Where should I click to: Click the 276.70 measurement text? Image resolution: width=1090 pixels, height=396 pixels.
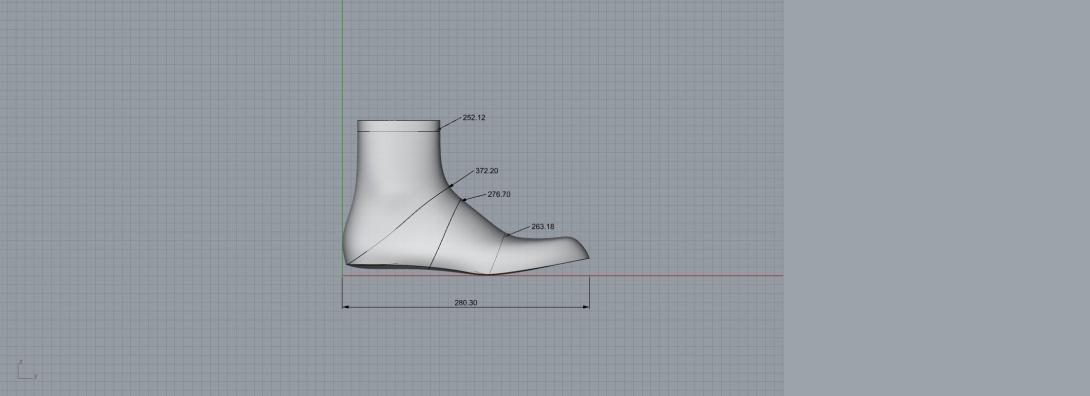[498, 194]
